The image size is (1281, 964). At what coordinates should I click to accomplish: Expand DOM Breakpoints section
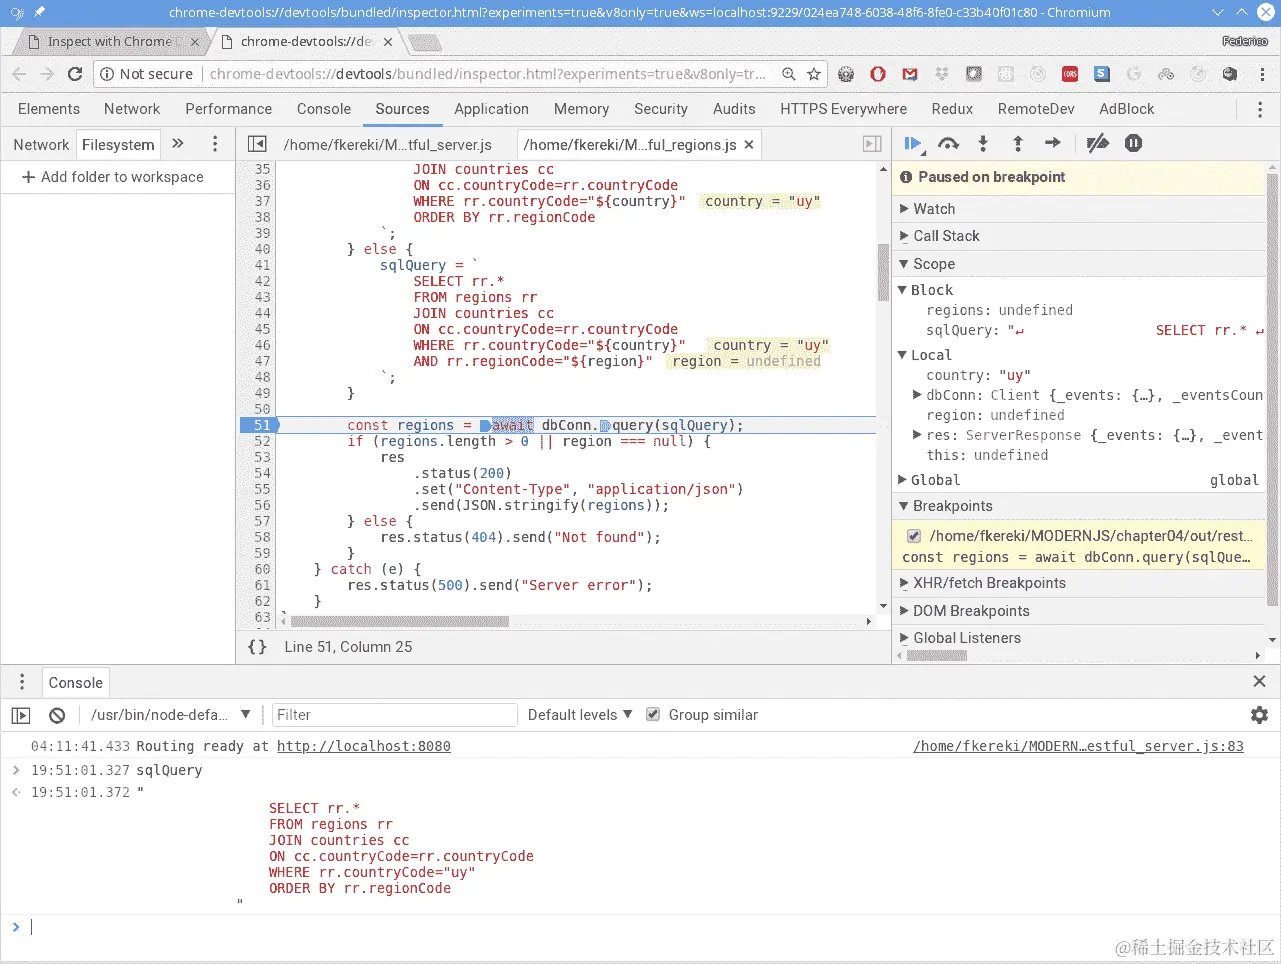point(904,611)
